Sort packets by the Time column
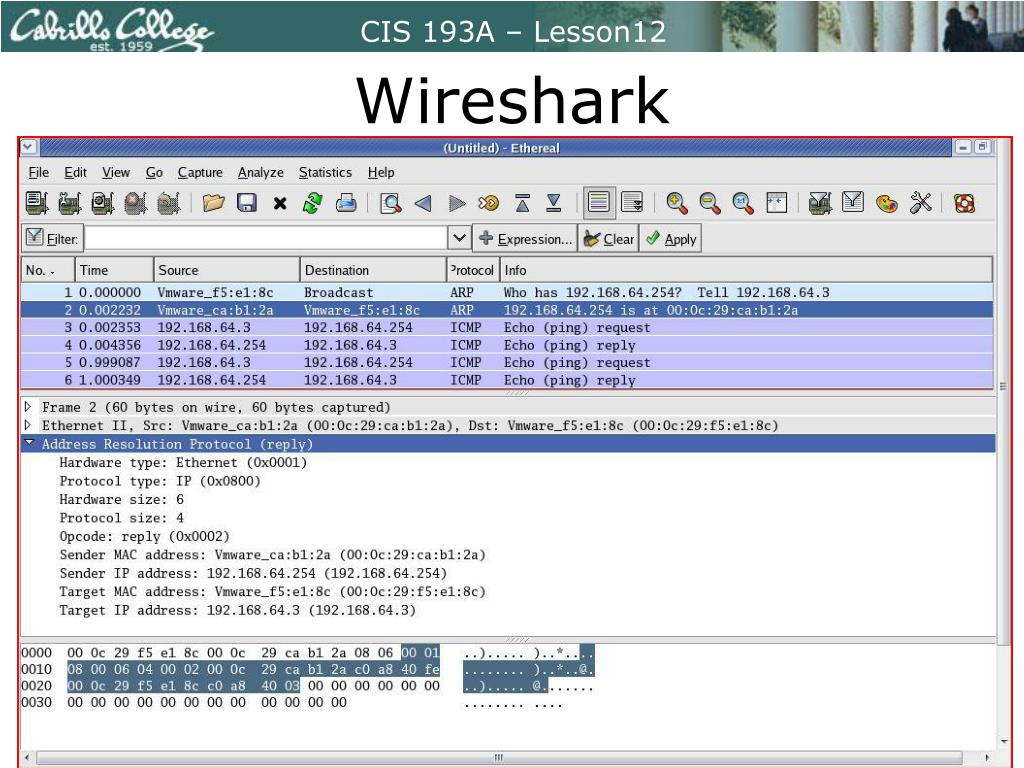 (x=114, y=270)
